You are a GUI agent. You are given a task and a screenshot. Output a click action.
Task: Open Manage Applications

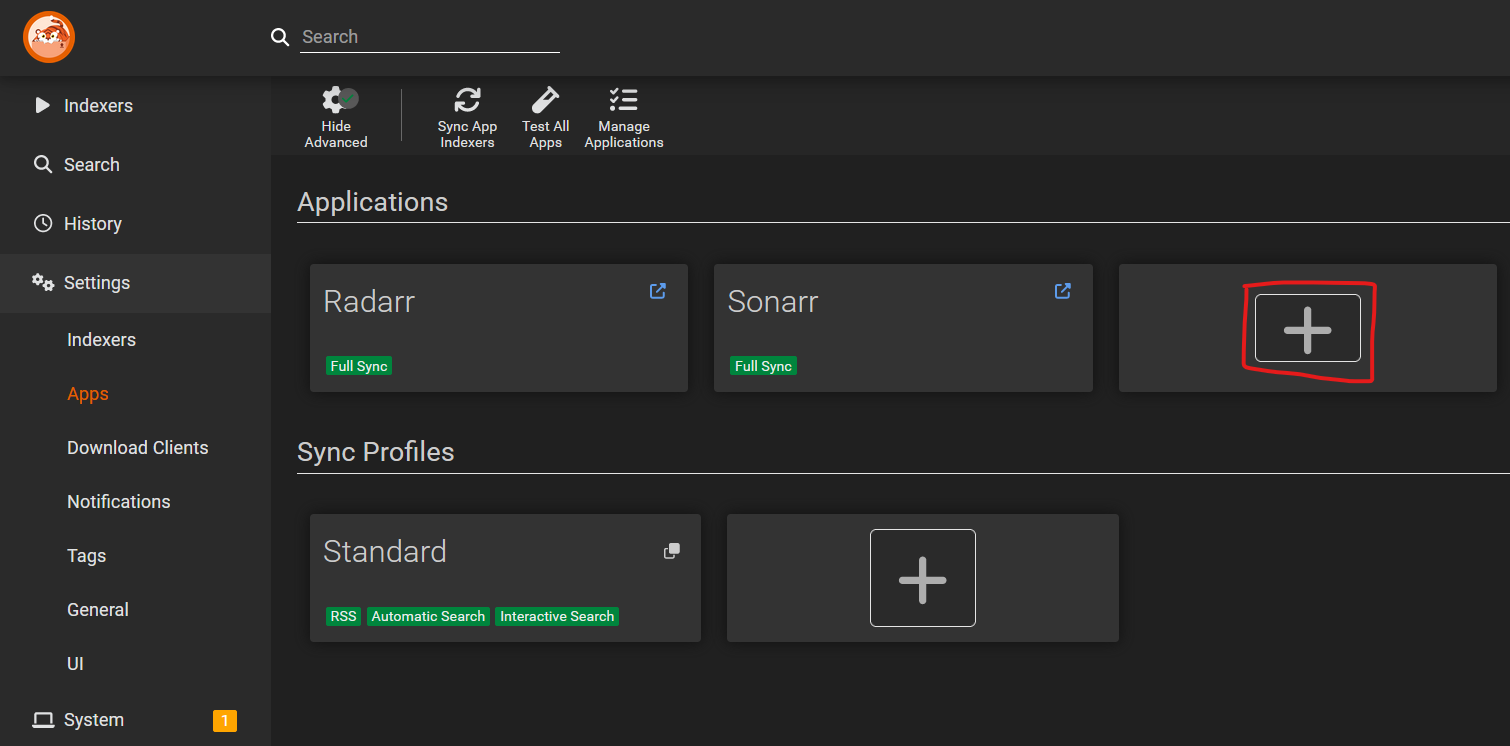click(624, 118)
